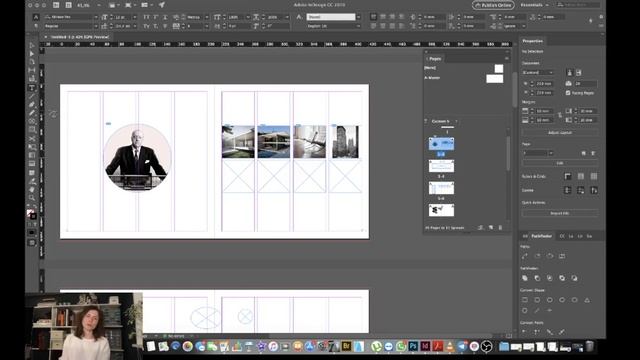Toggle Lock Guides in the Guides section
Viewport: 640px width, 360px height.
[581, 191]
